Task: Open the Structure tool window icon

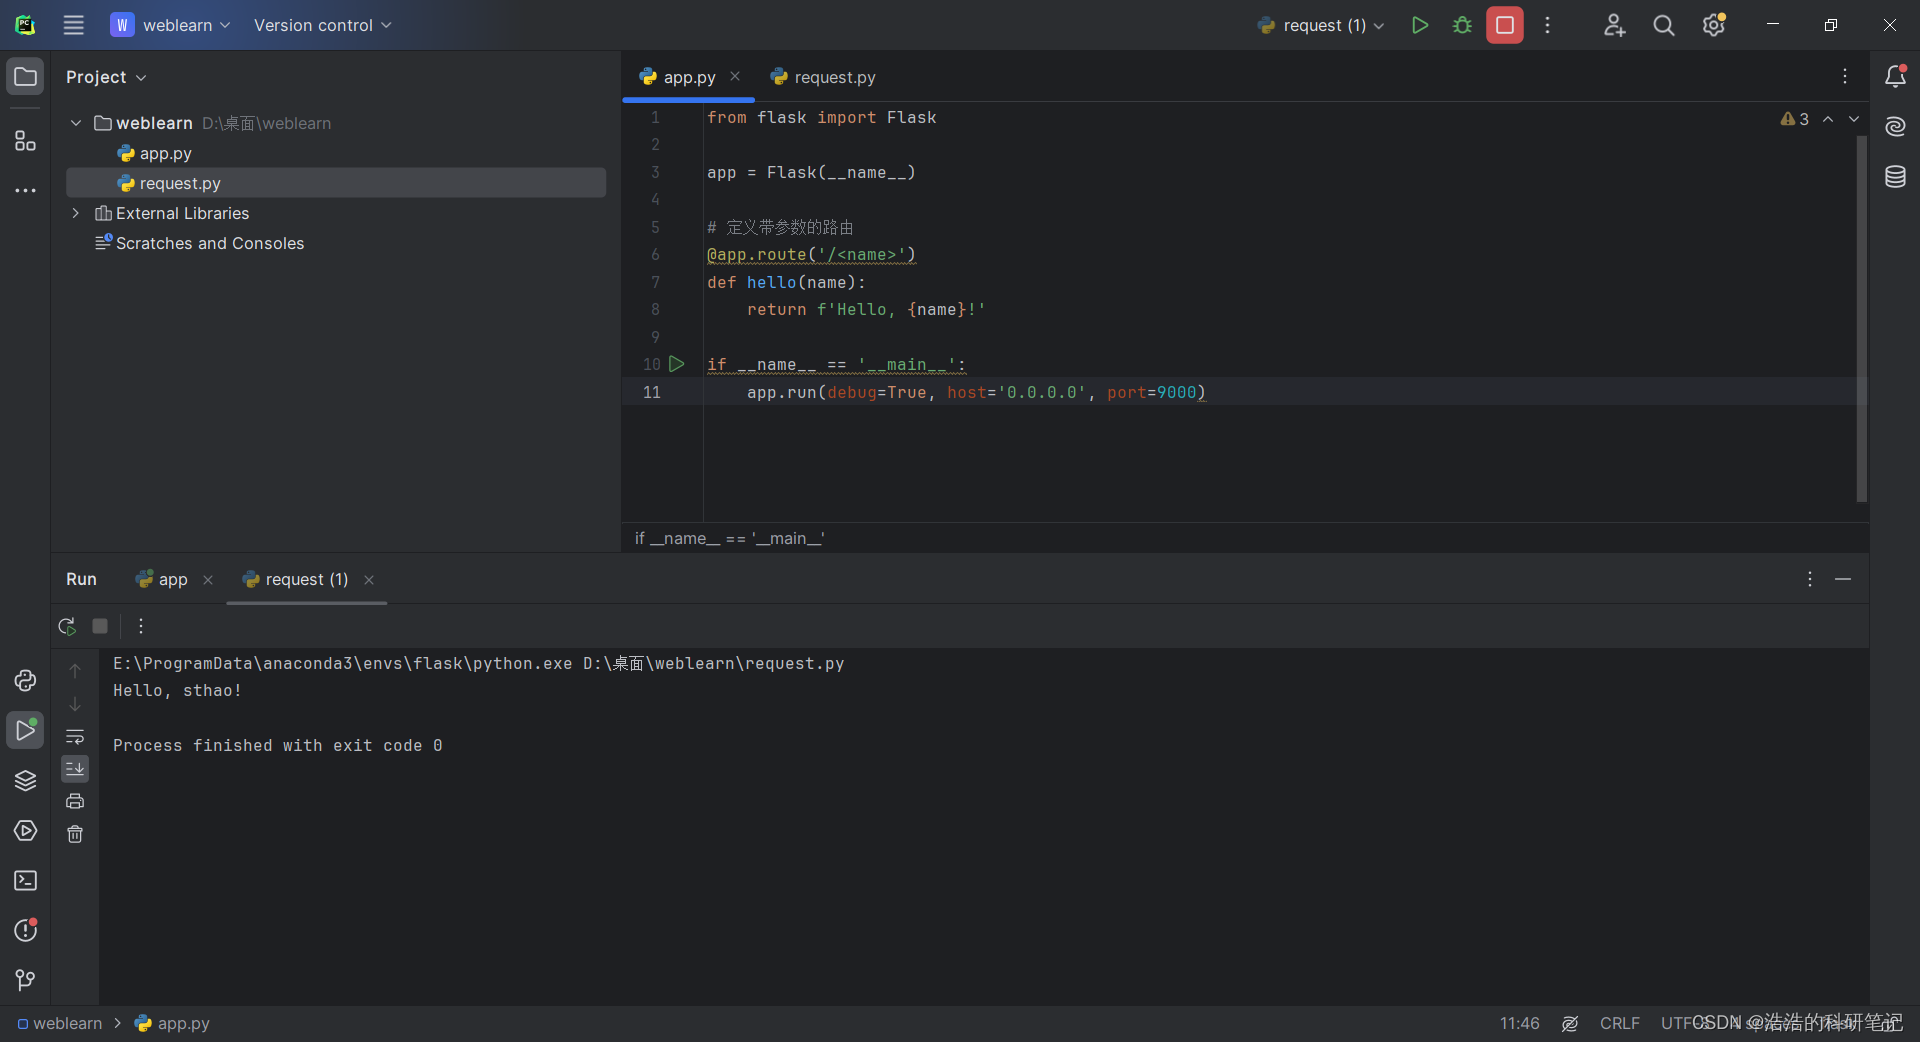Action: click(25, 141)
